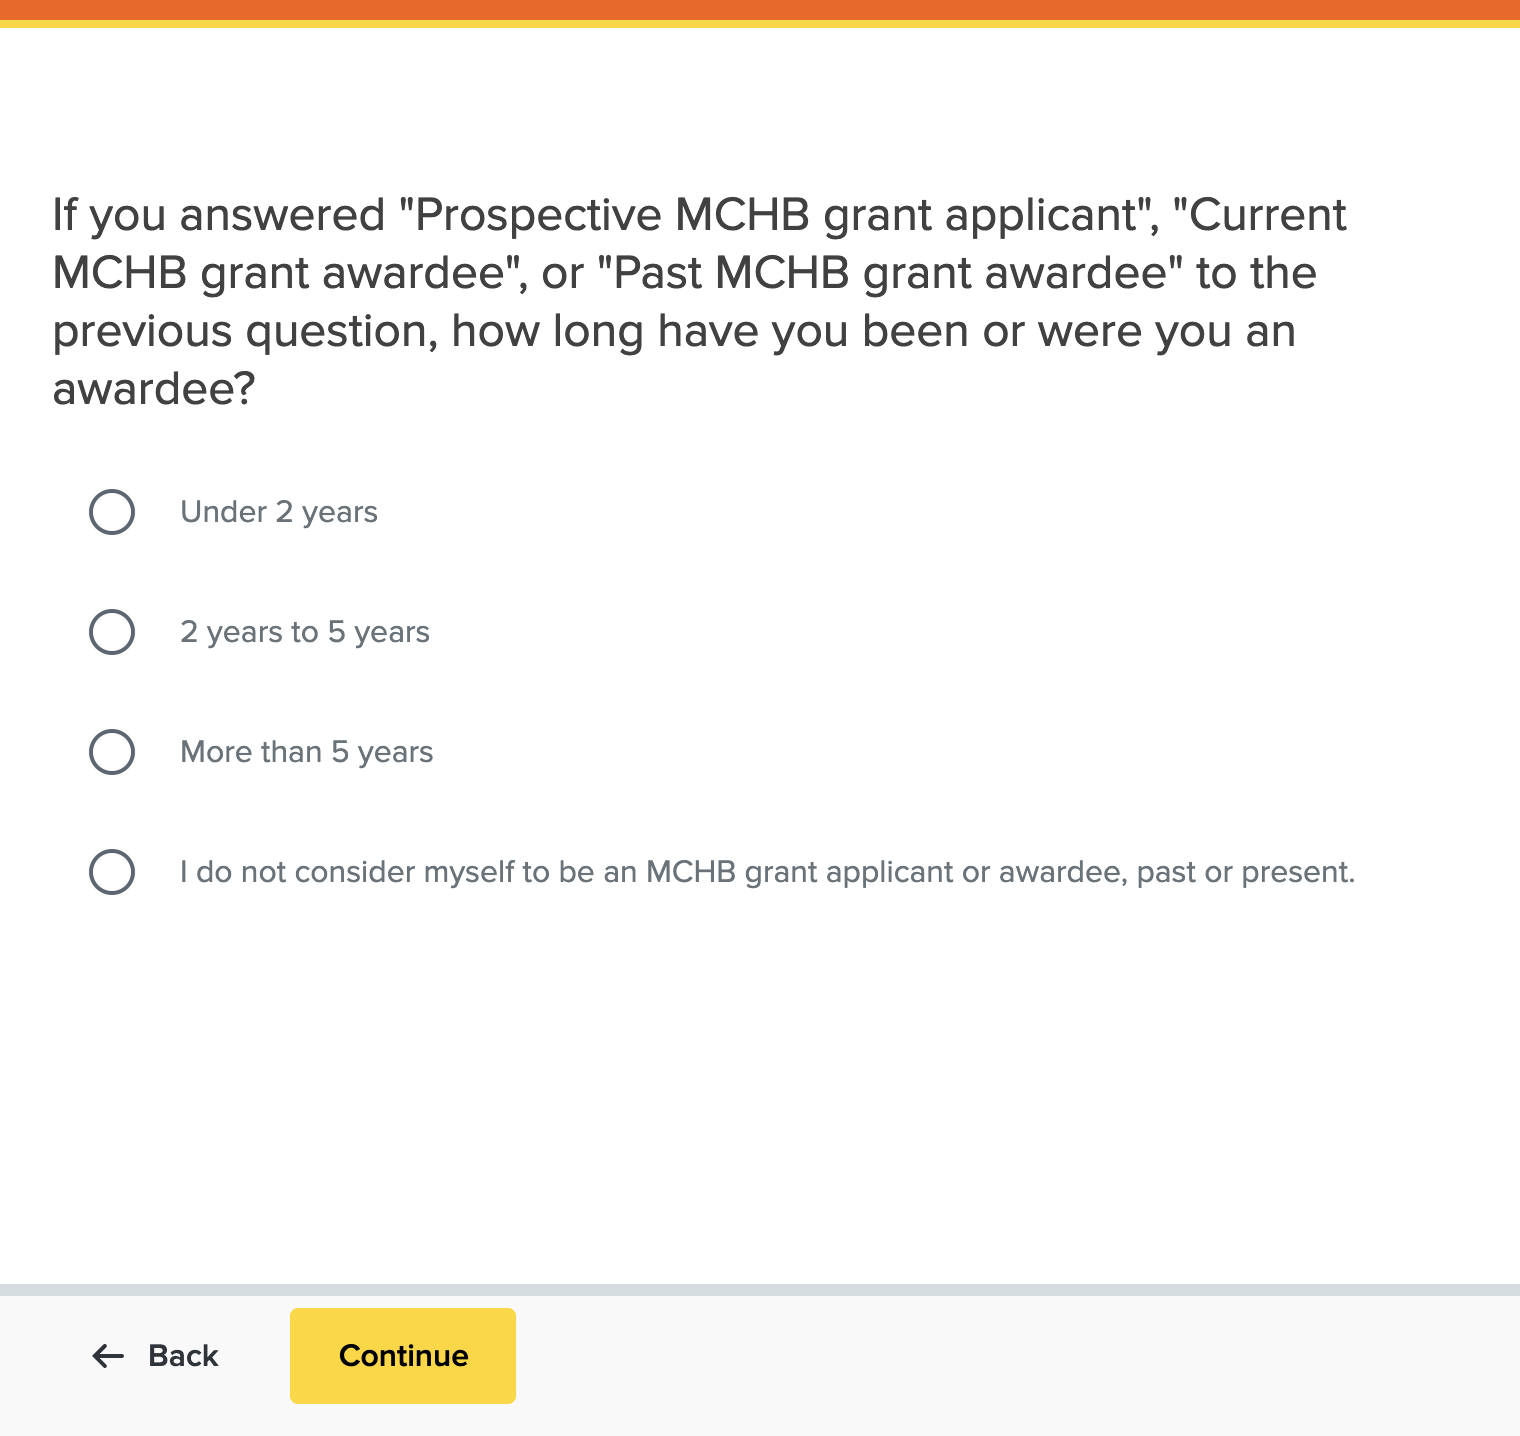Click the left arrow icon beside Back
This screenshot has height=1436, width=1520.
point(107,1356)
